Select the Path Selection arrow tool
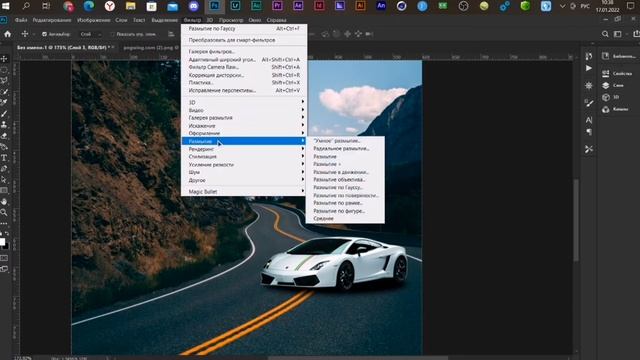This screenshot has height=360, width=640. (x=4, y=180)
